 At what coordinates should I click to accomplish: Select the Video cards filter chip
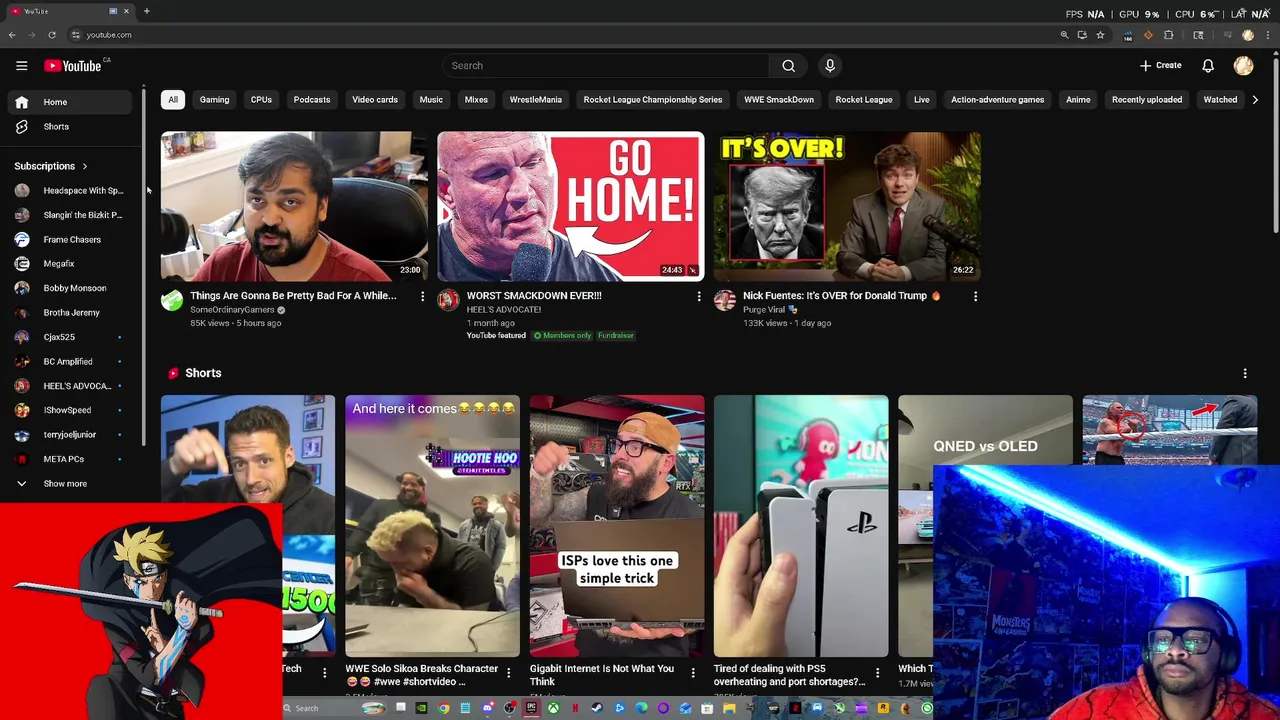[375, 99]
